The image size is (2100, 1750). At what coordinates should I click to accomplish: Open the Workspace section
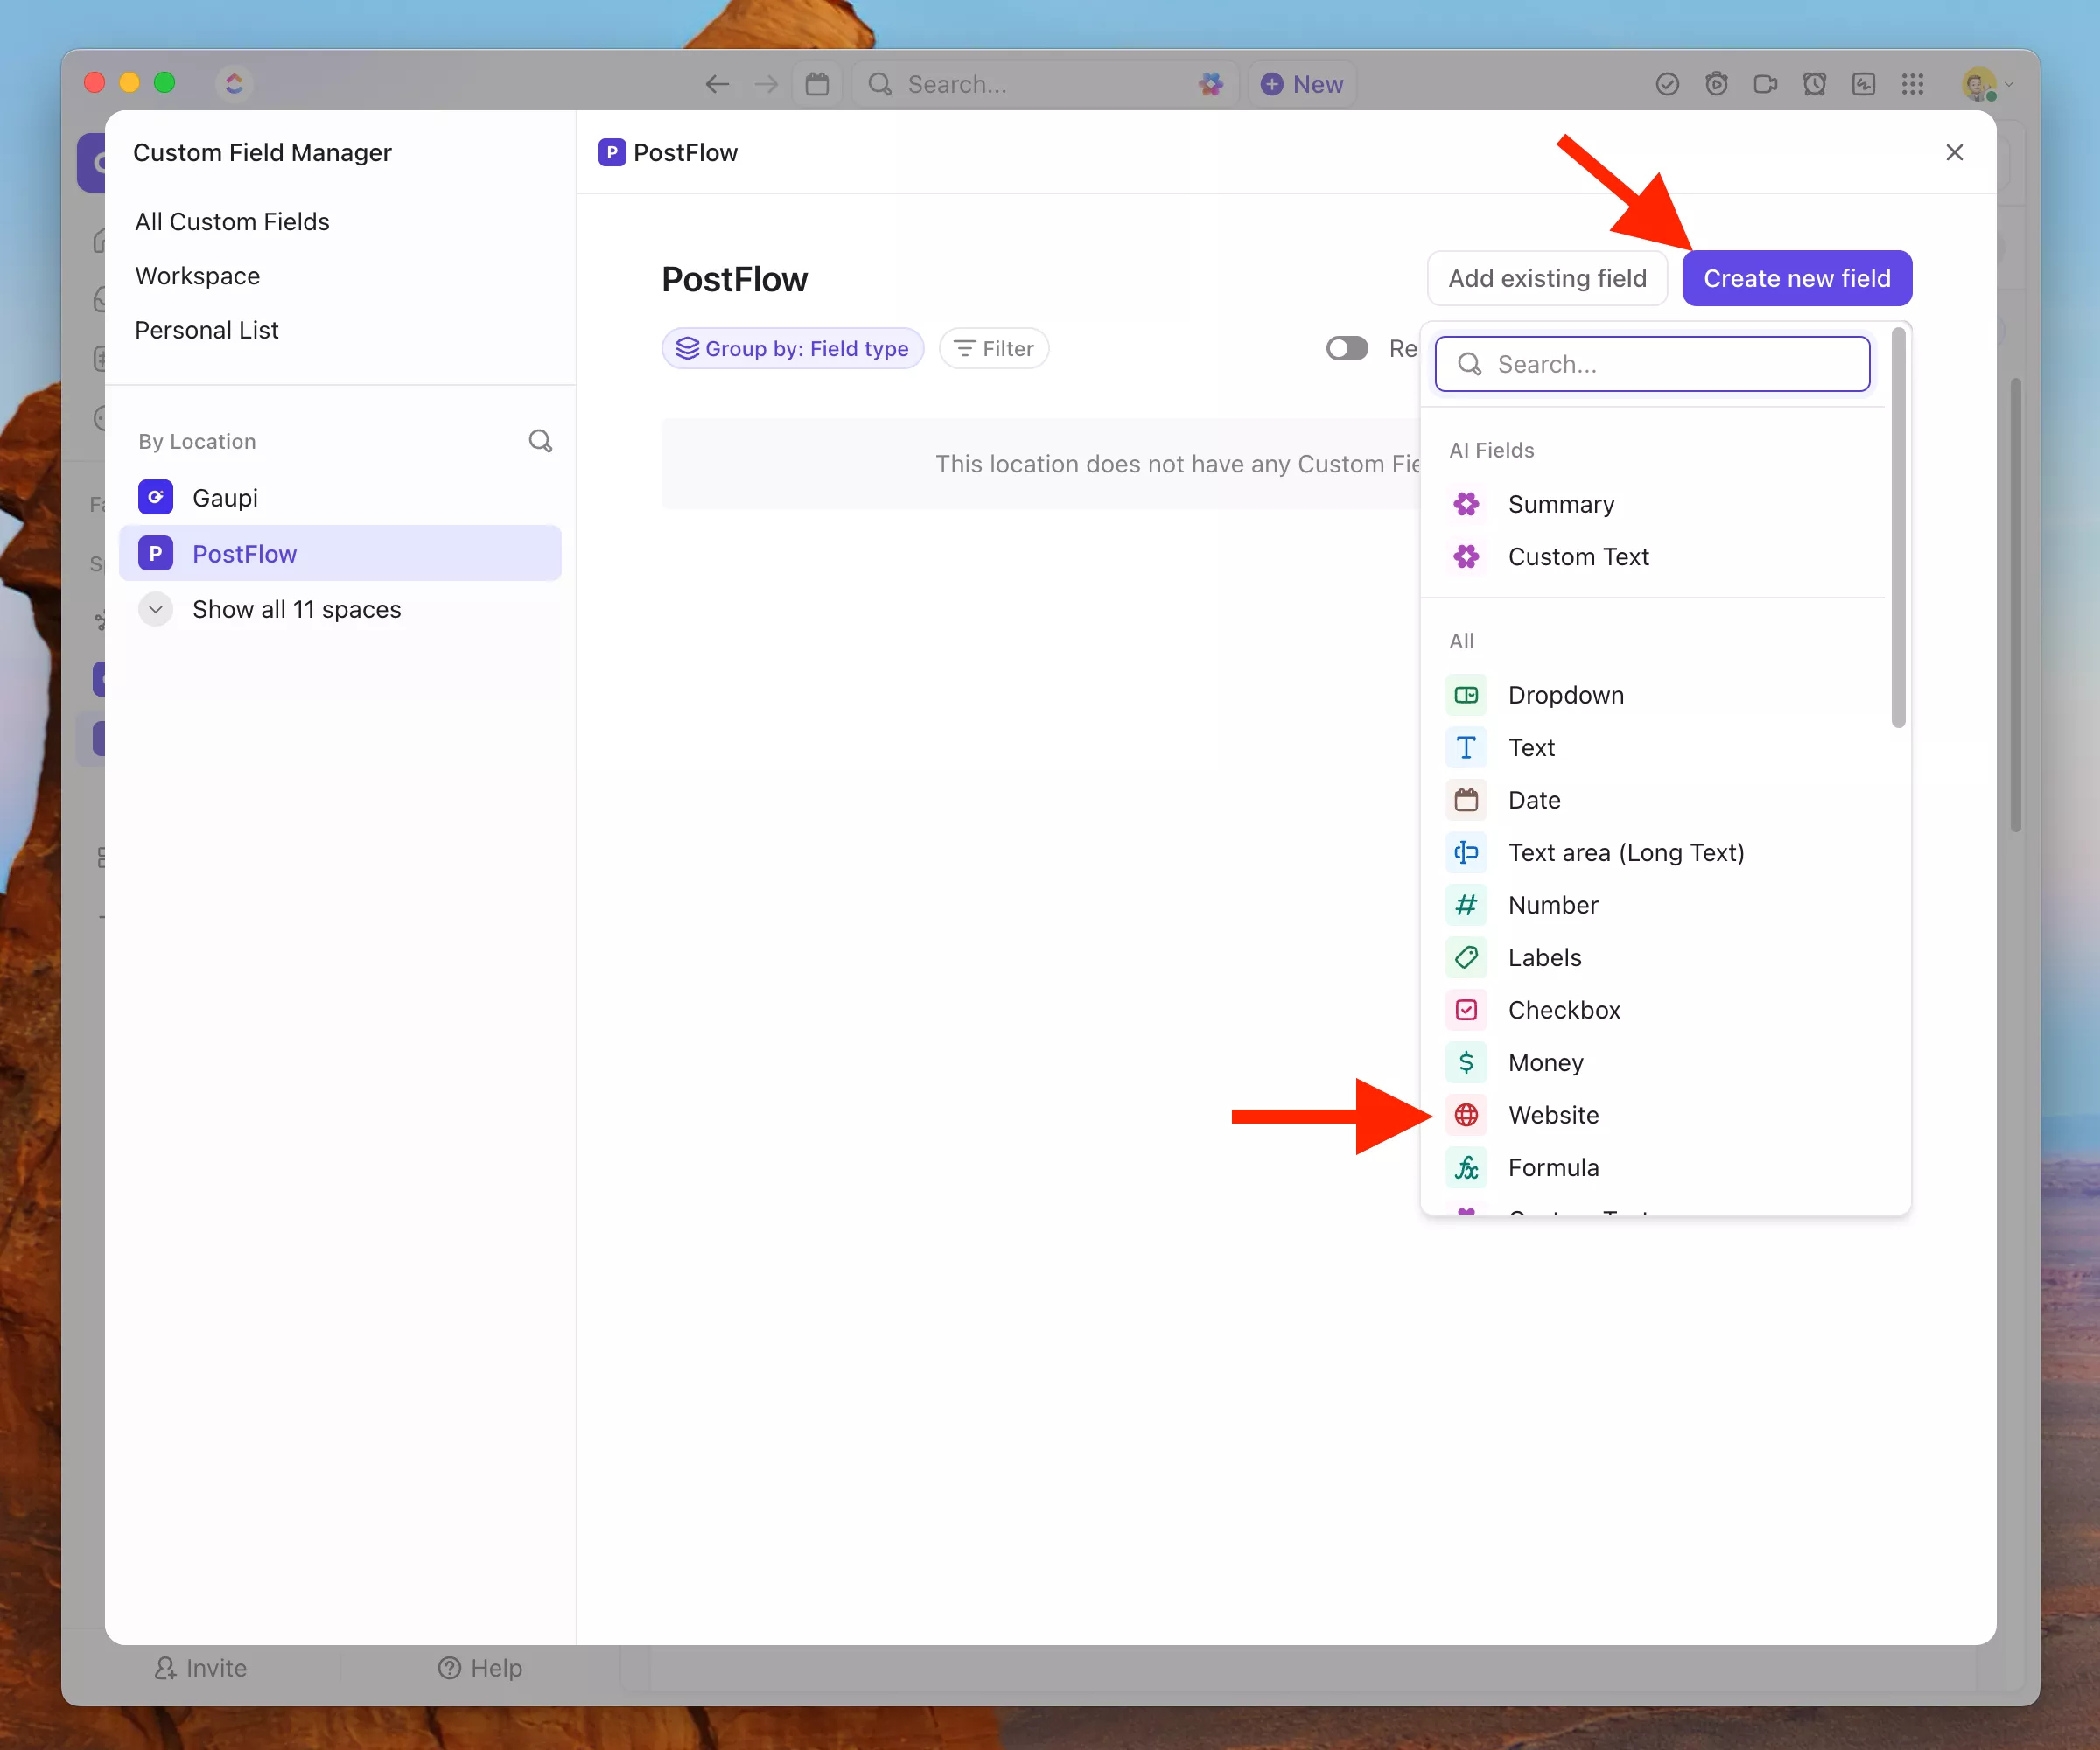click(198, 275)
